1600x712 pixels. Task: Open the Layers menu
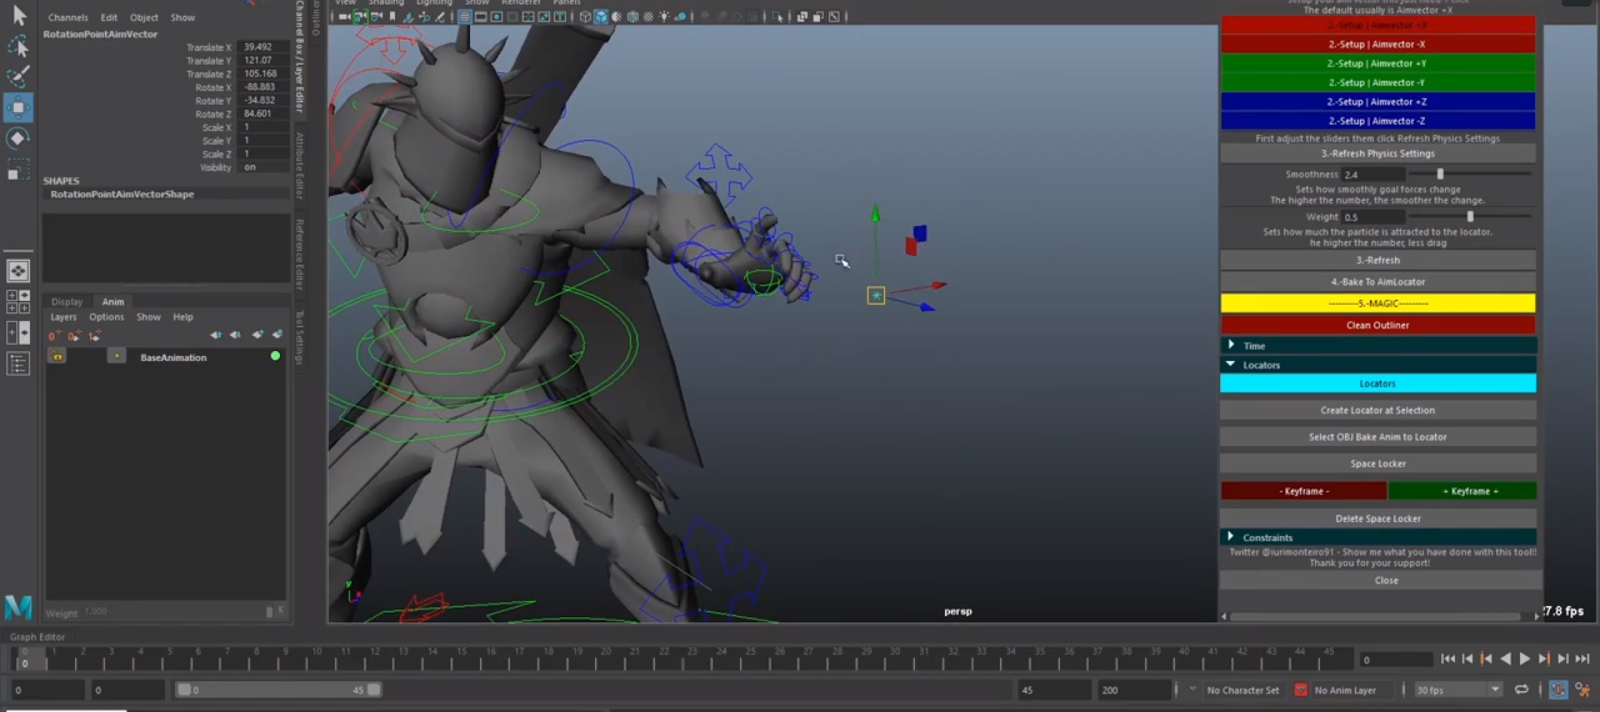click(63, 317)
